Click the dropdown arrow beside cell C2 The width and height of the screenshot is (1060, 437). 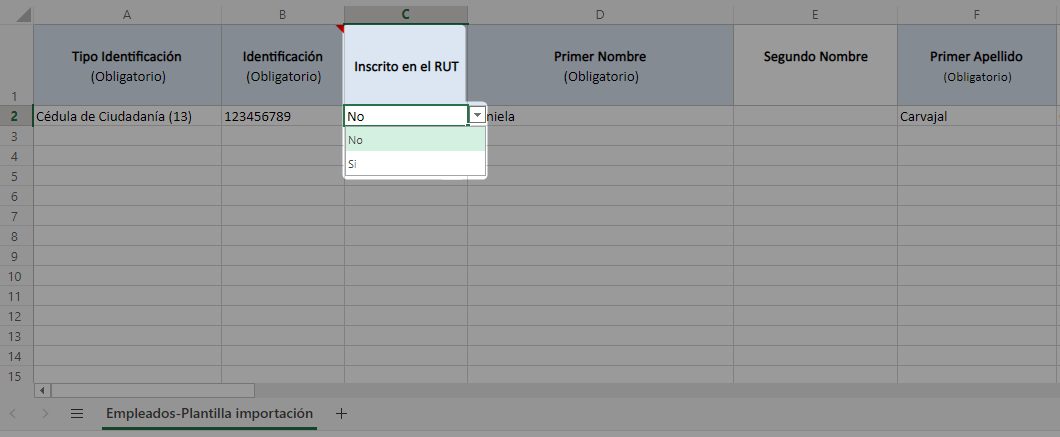tap(477, 116)
